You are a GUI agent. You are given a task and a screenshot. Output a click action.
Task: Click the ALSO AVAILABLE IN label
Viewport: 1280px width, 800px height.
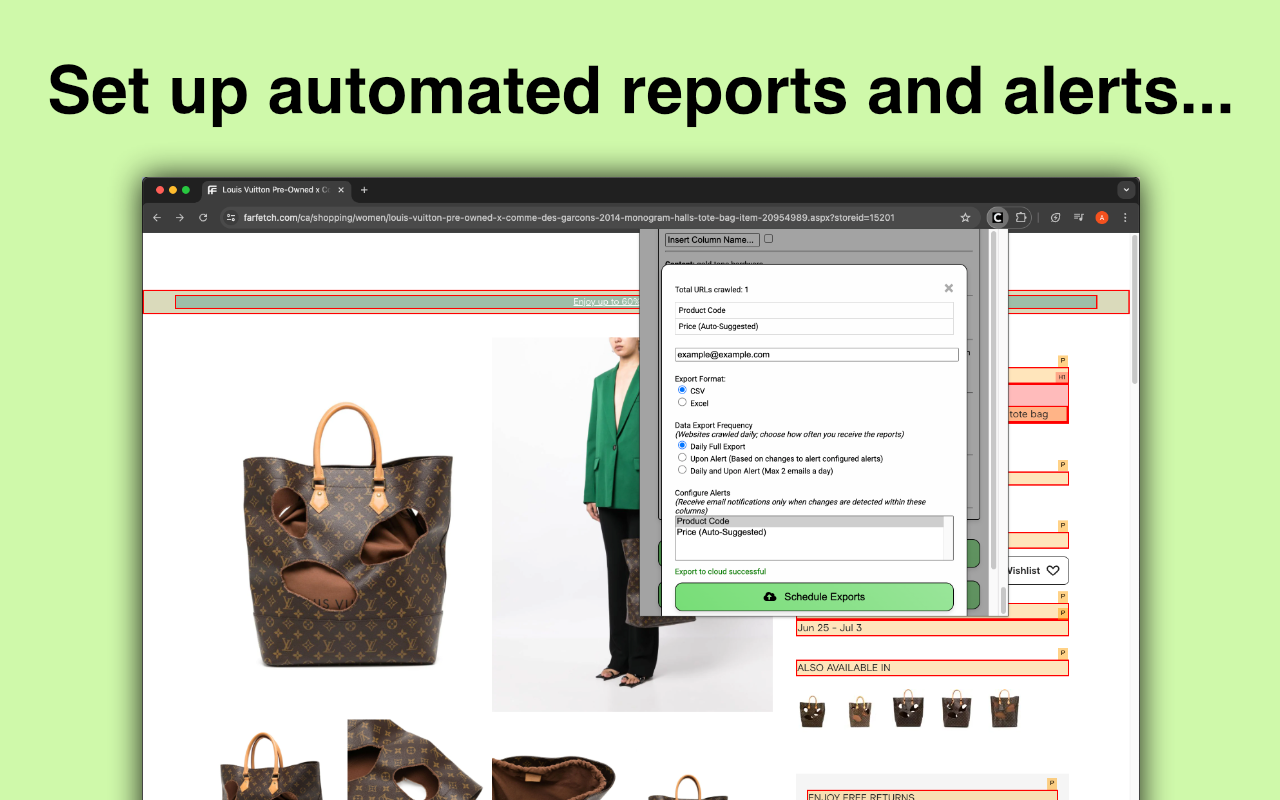[x=844, y=668]
